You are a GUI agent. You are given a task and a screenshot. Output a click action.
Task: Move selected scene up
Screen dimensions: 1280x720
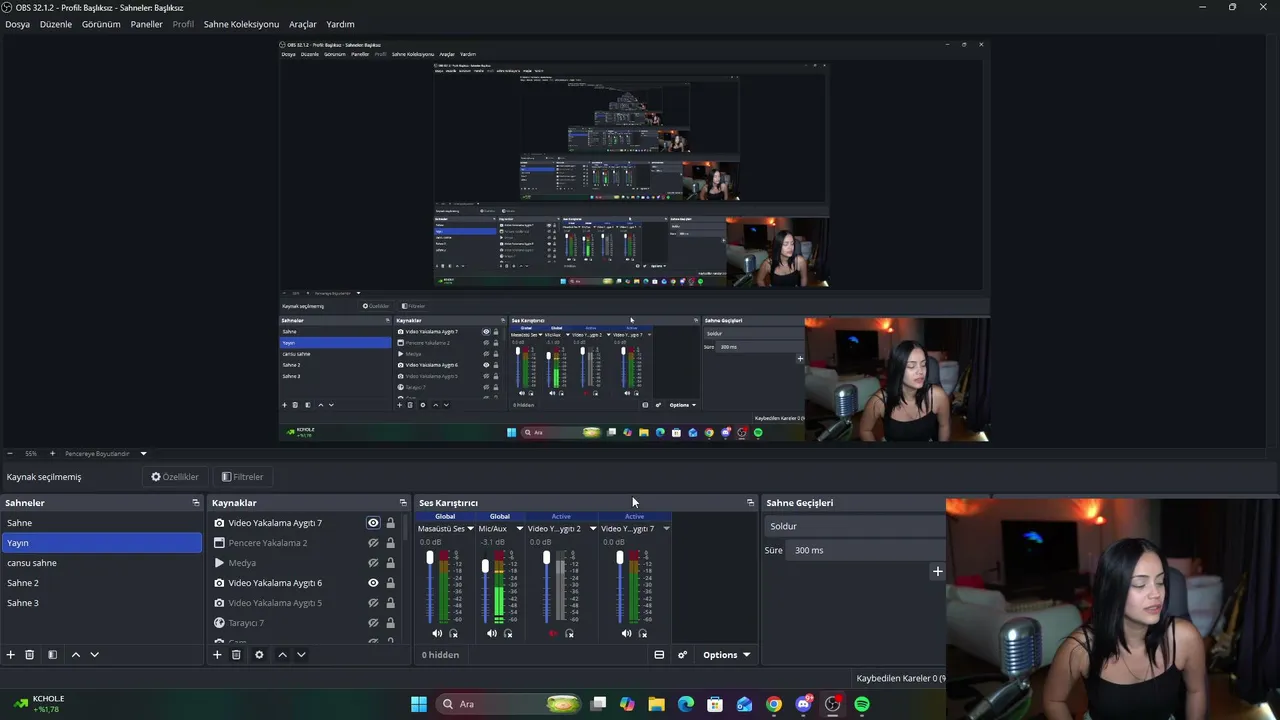pos(75,655)
